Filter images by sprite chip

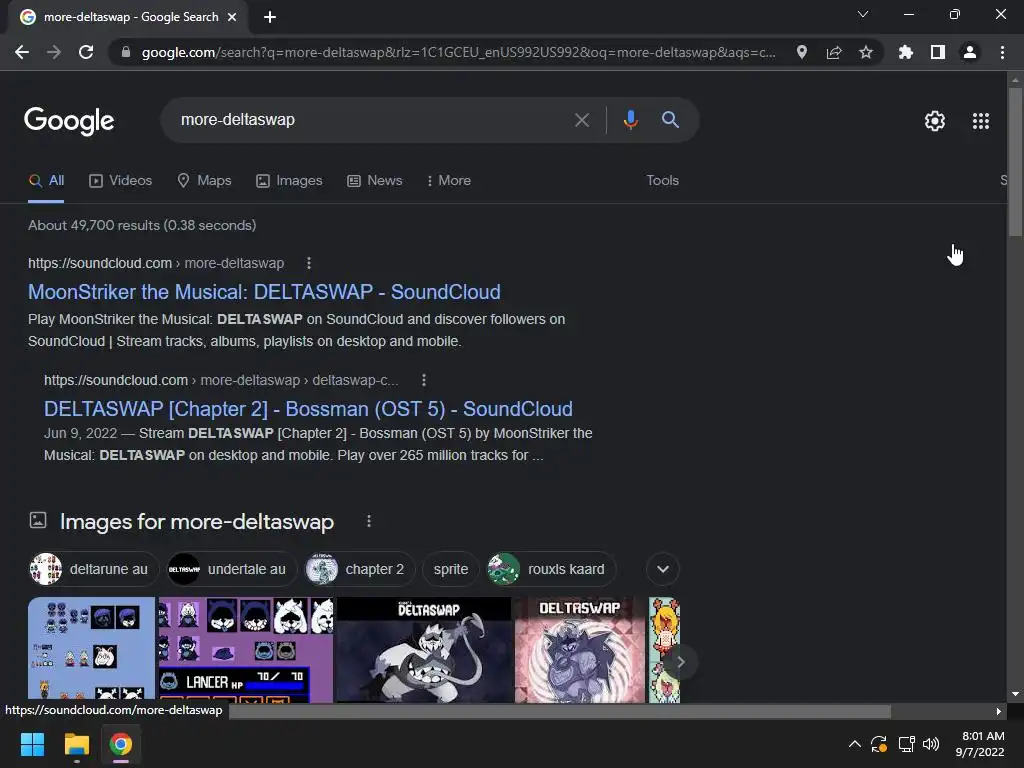(x=451, y=569)
